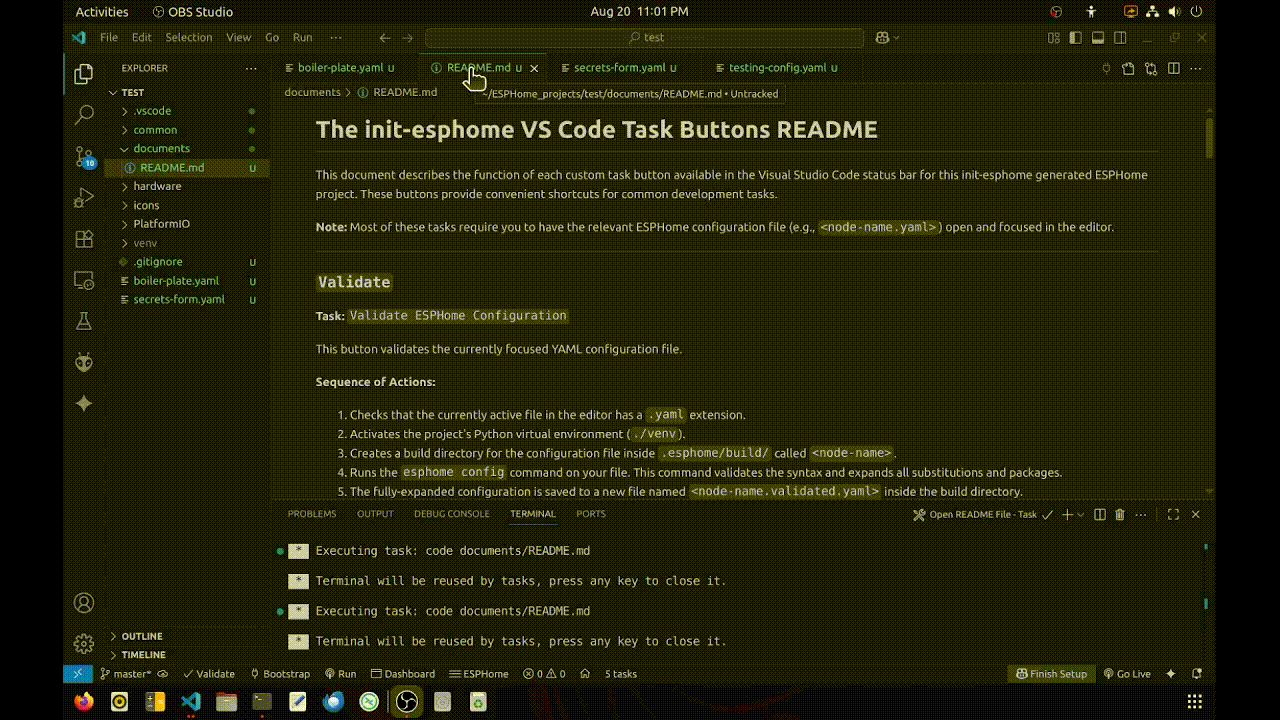Expand the icons folder
The height and width of the screenshot is (720, 1280).
[x=146, y=205]
